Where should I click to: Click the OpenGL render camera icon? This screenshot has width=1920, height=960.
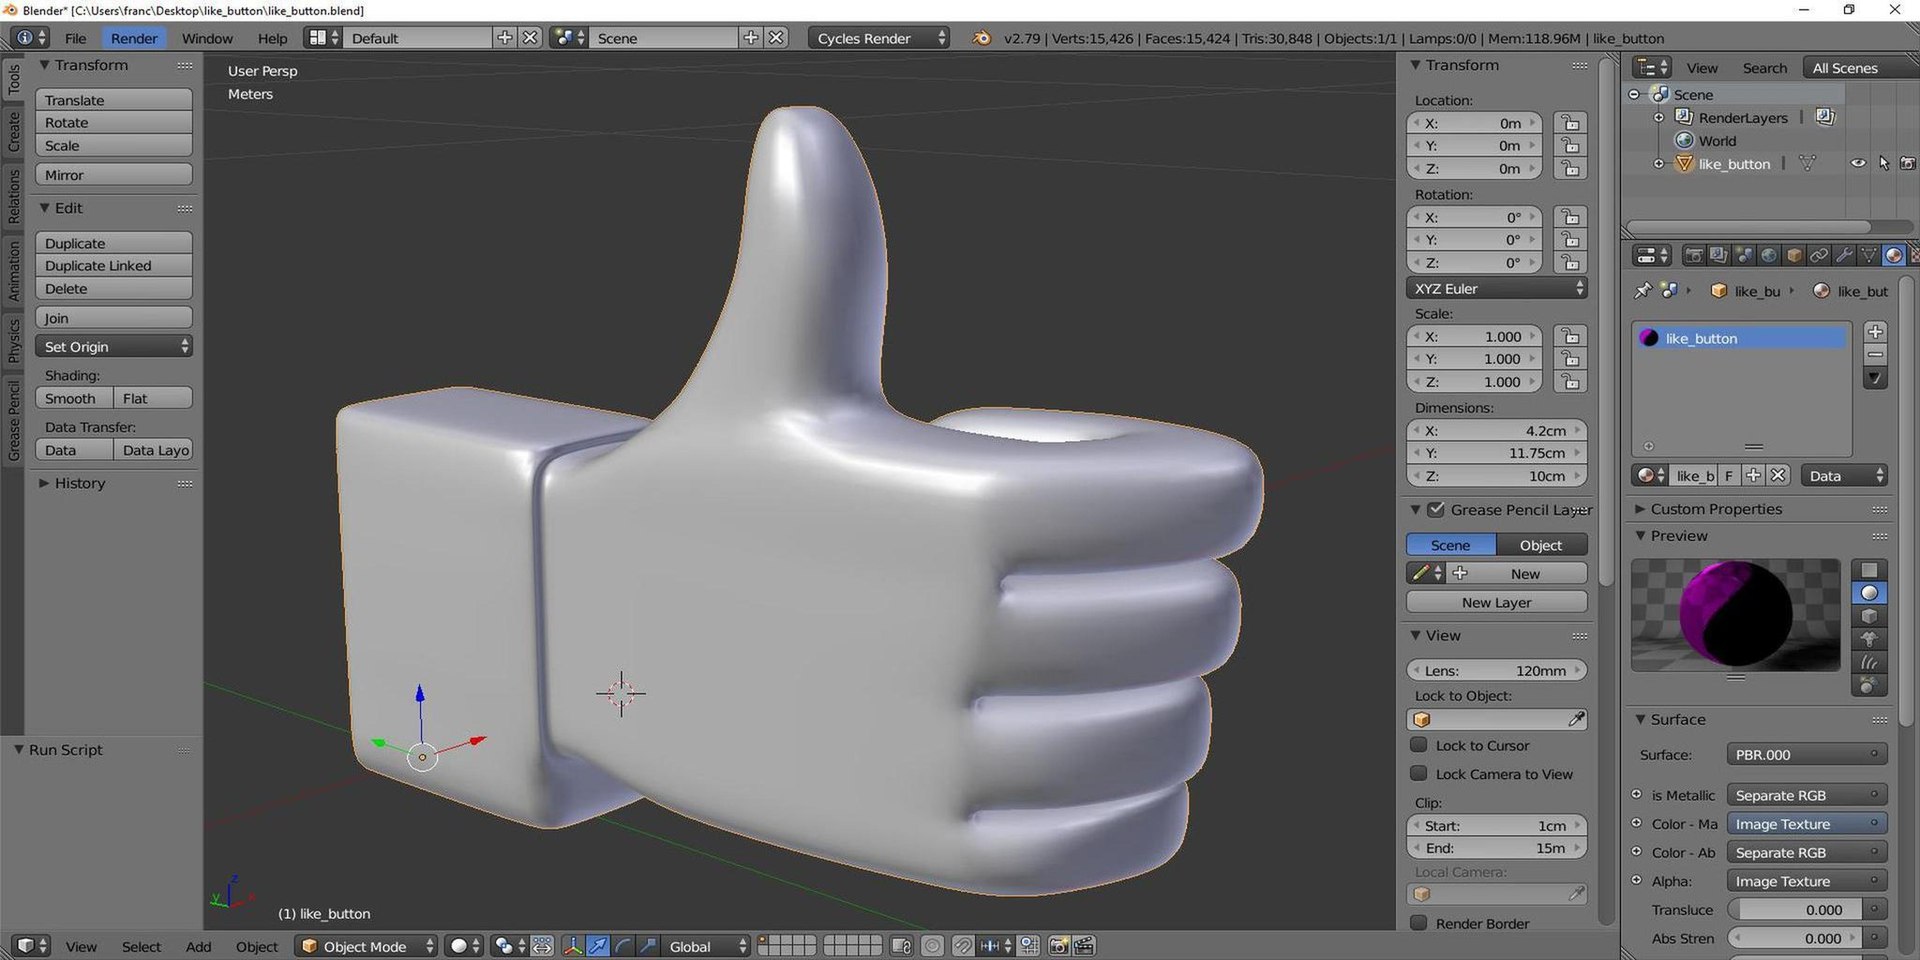1059,946
